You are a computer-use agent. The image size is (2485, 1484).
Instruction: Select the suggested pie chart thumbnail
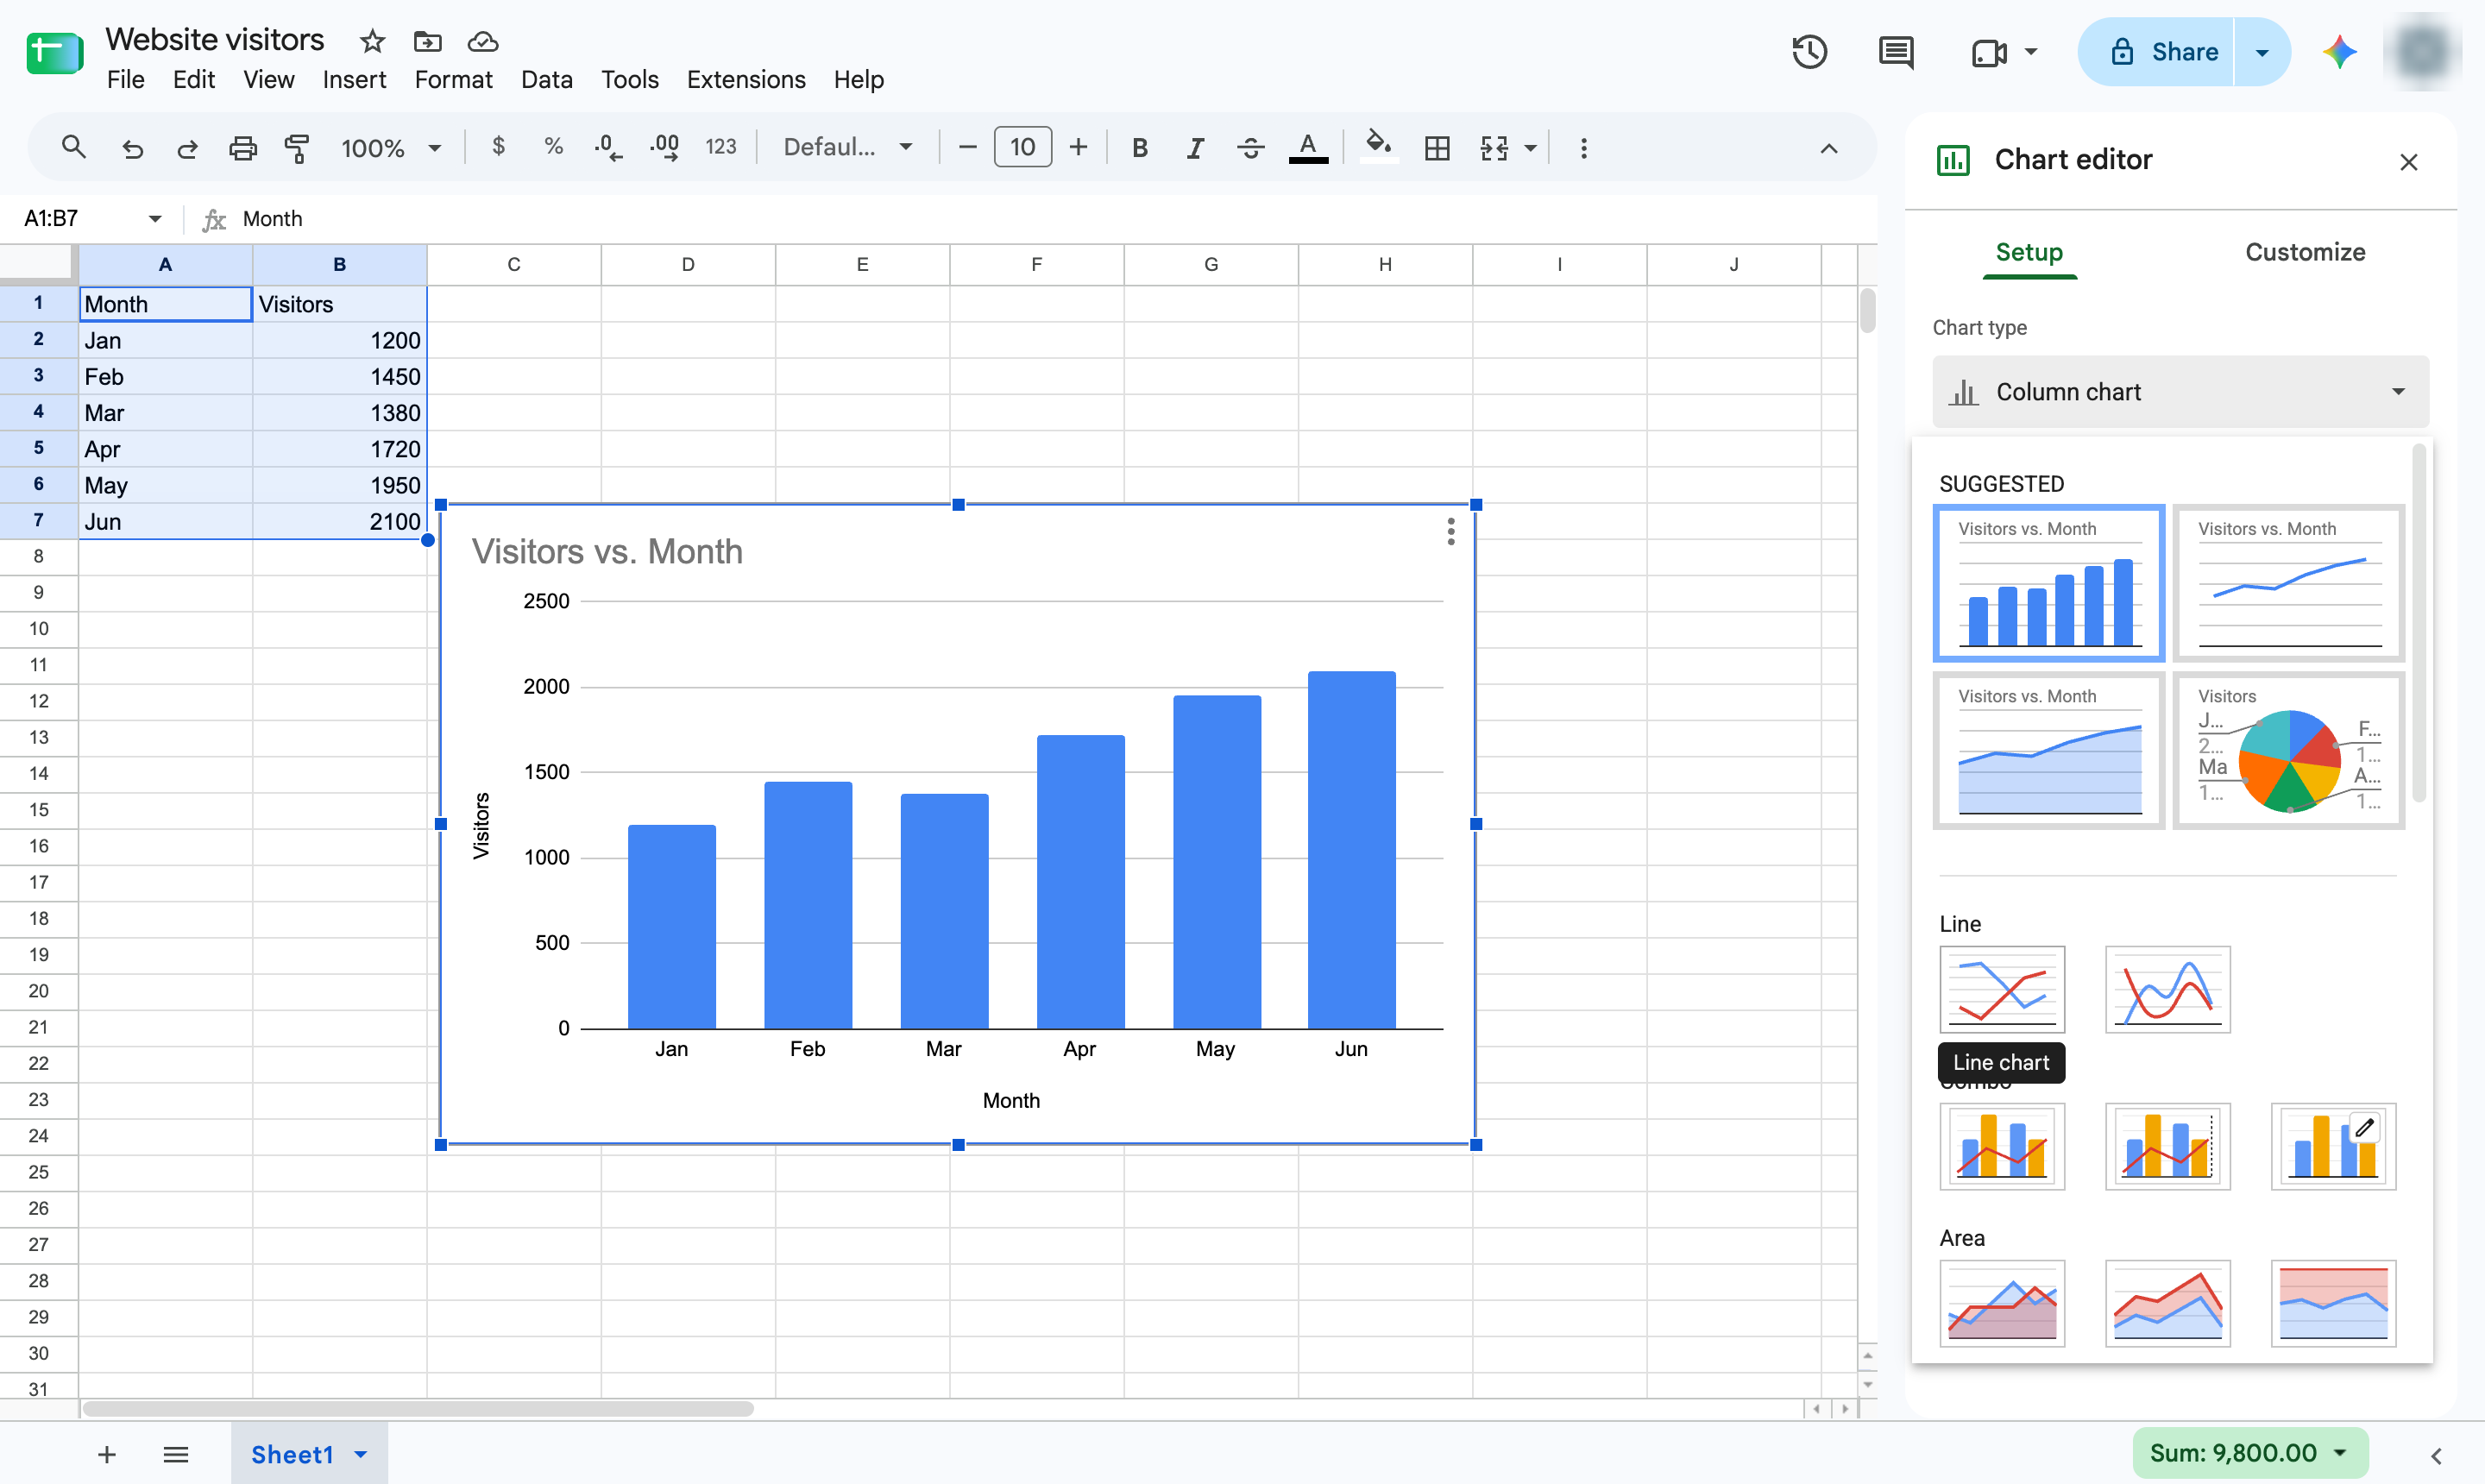(x=2289, y=751)
